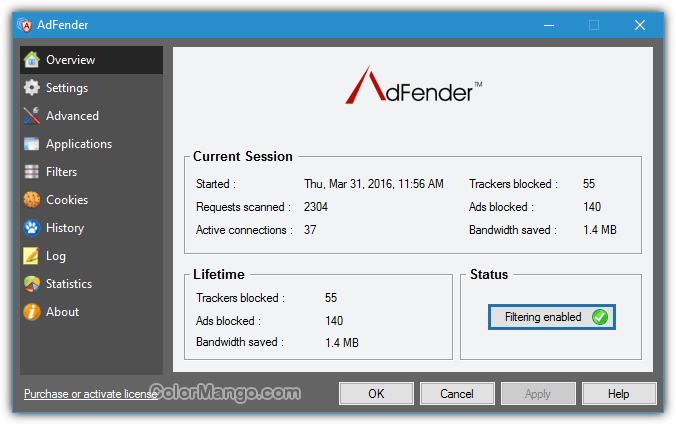This screenshot has height=424, width=676.
Task: Click the Filters list icon
Action: [x=31, y=172]
